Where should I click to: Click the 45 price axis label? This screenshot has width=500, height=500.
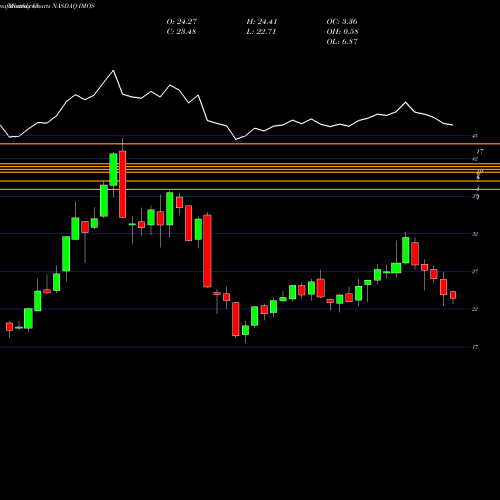[475, 136]
